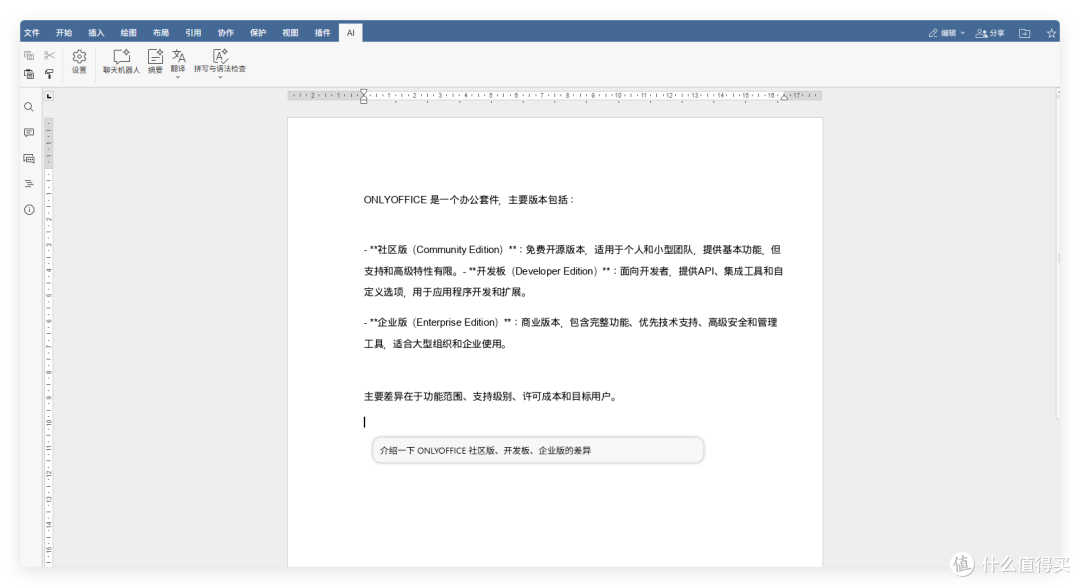1080x587 pixels.
Task: Mark document as favorite with star icon
Action: tap(1051, 33)
